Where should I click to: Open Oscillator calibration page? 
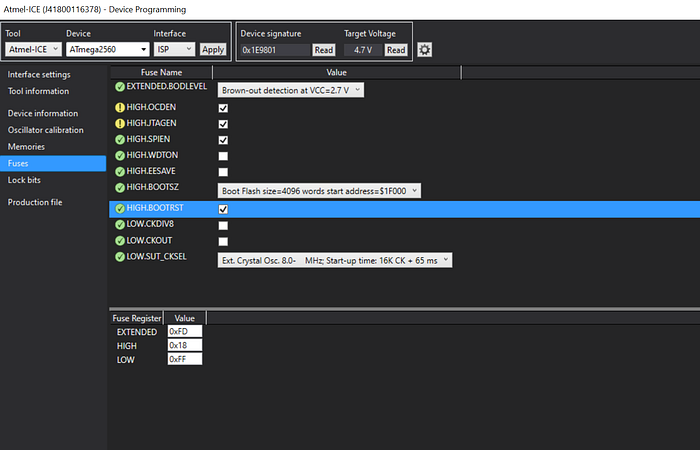tap(46, 130)
